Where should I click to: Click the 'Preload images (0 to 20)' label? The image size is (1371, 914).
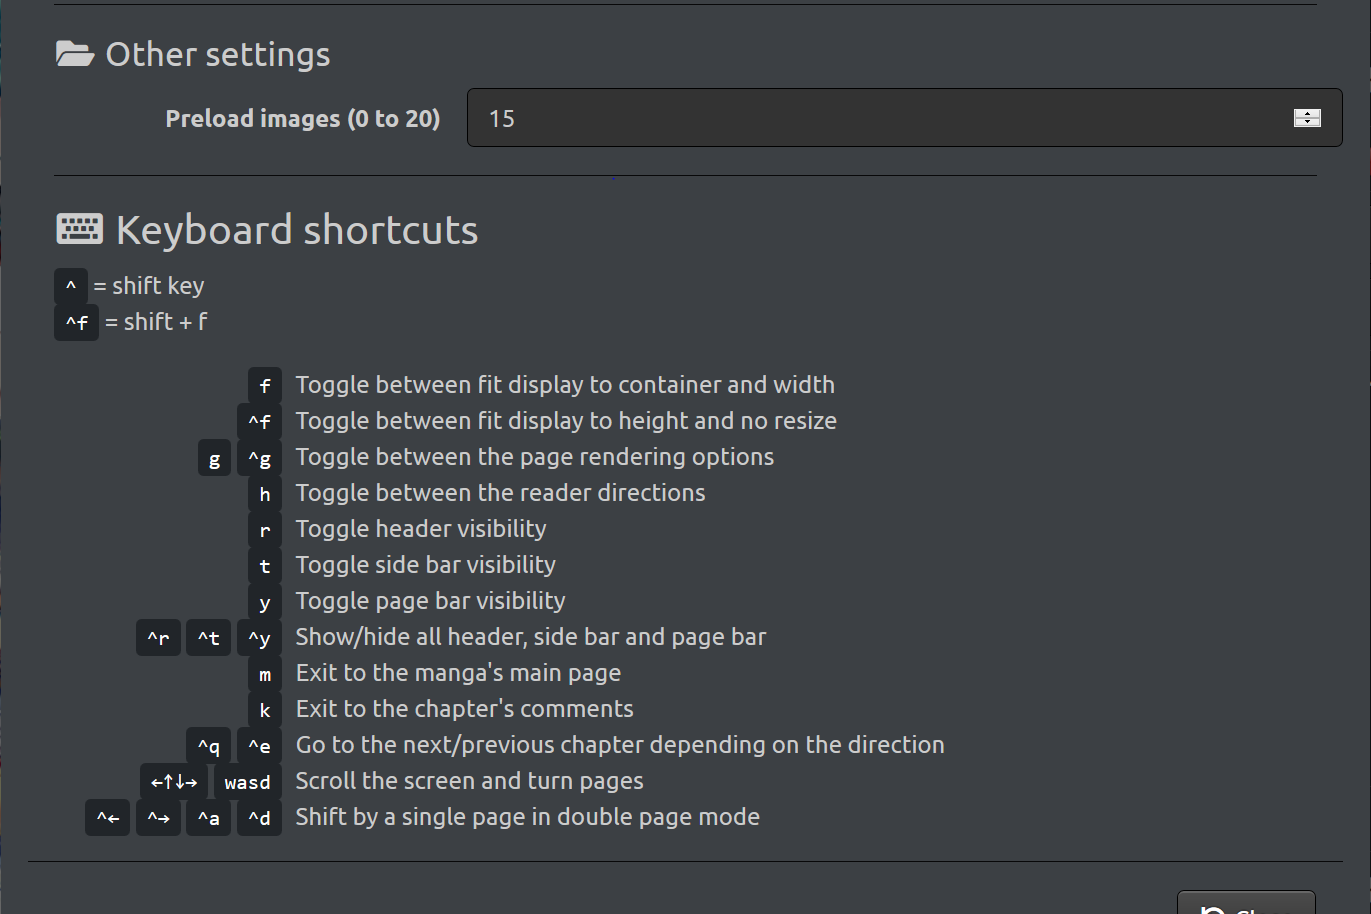[302, 118]
